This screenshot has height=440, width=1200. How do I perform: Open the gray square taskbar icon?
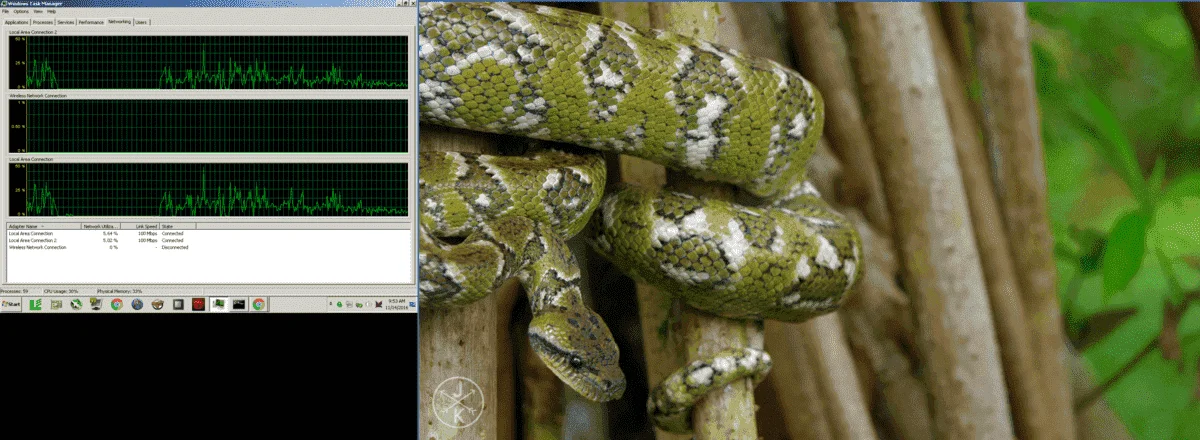point(178,304)
